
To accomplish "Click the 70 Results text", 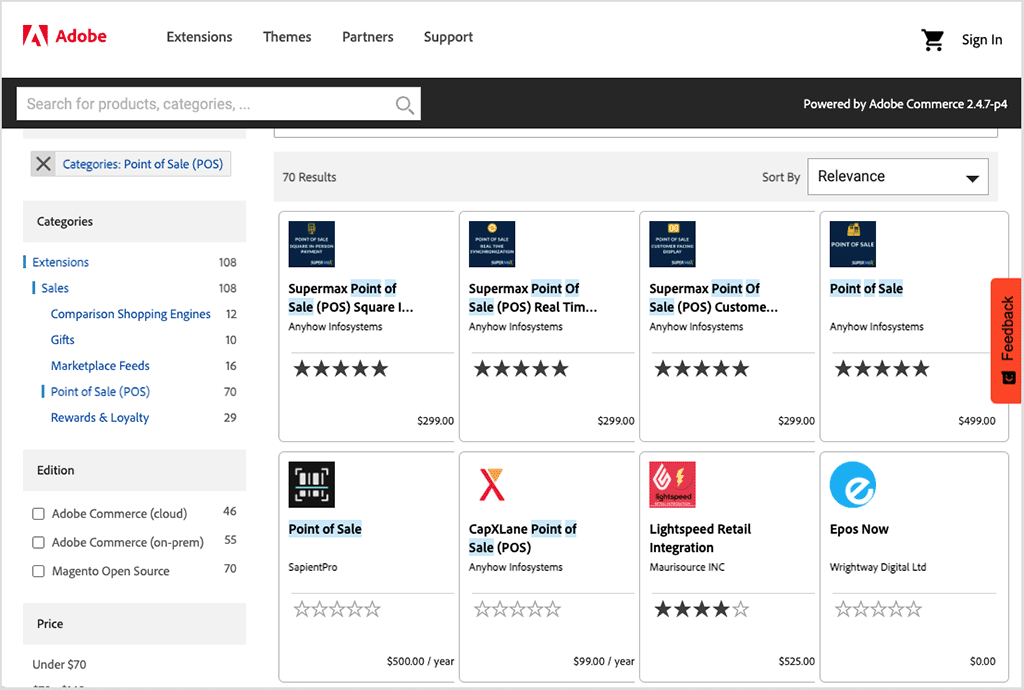I will [309, 178].
